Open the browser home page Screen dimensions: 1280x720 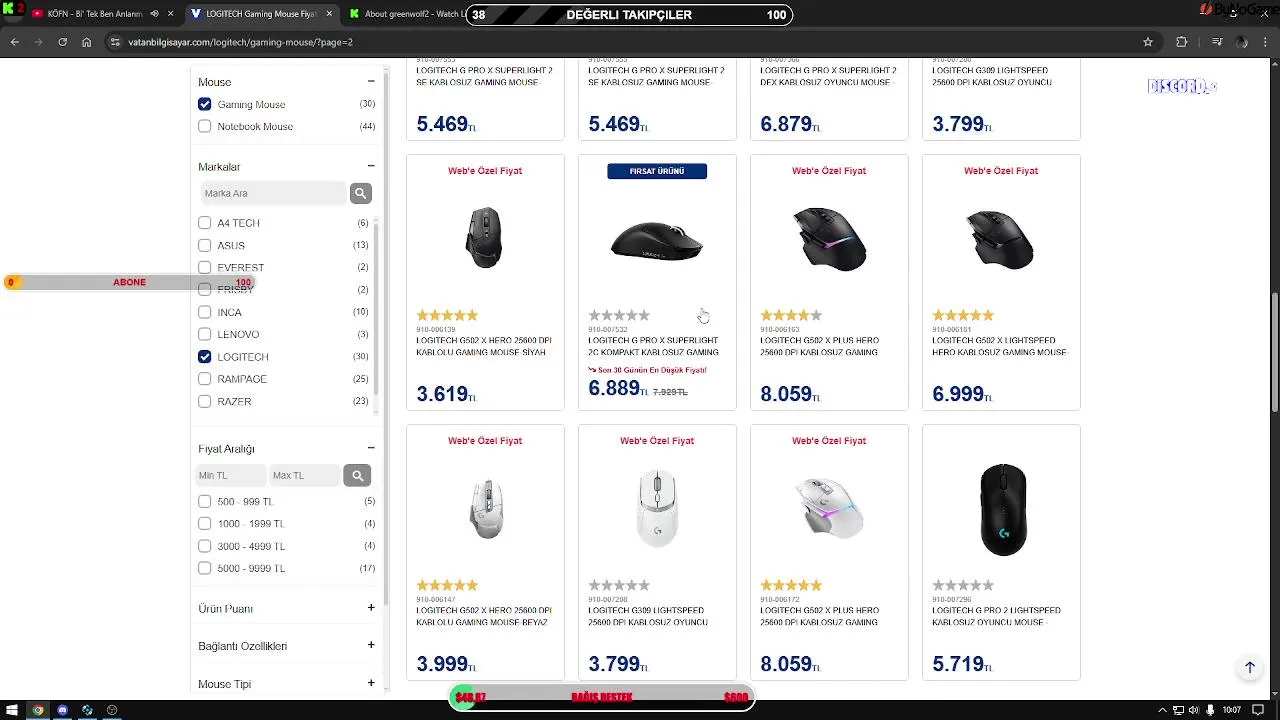(x=87, y=42)
